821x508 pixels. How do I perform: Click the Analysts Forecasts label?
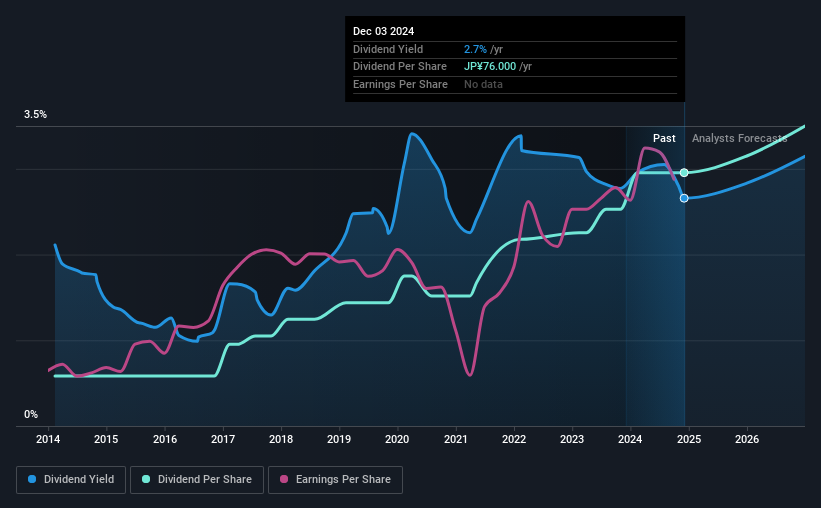(x=739, y=138)
